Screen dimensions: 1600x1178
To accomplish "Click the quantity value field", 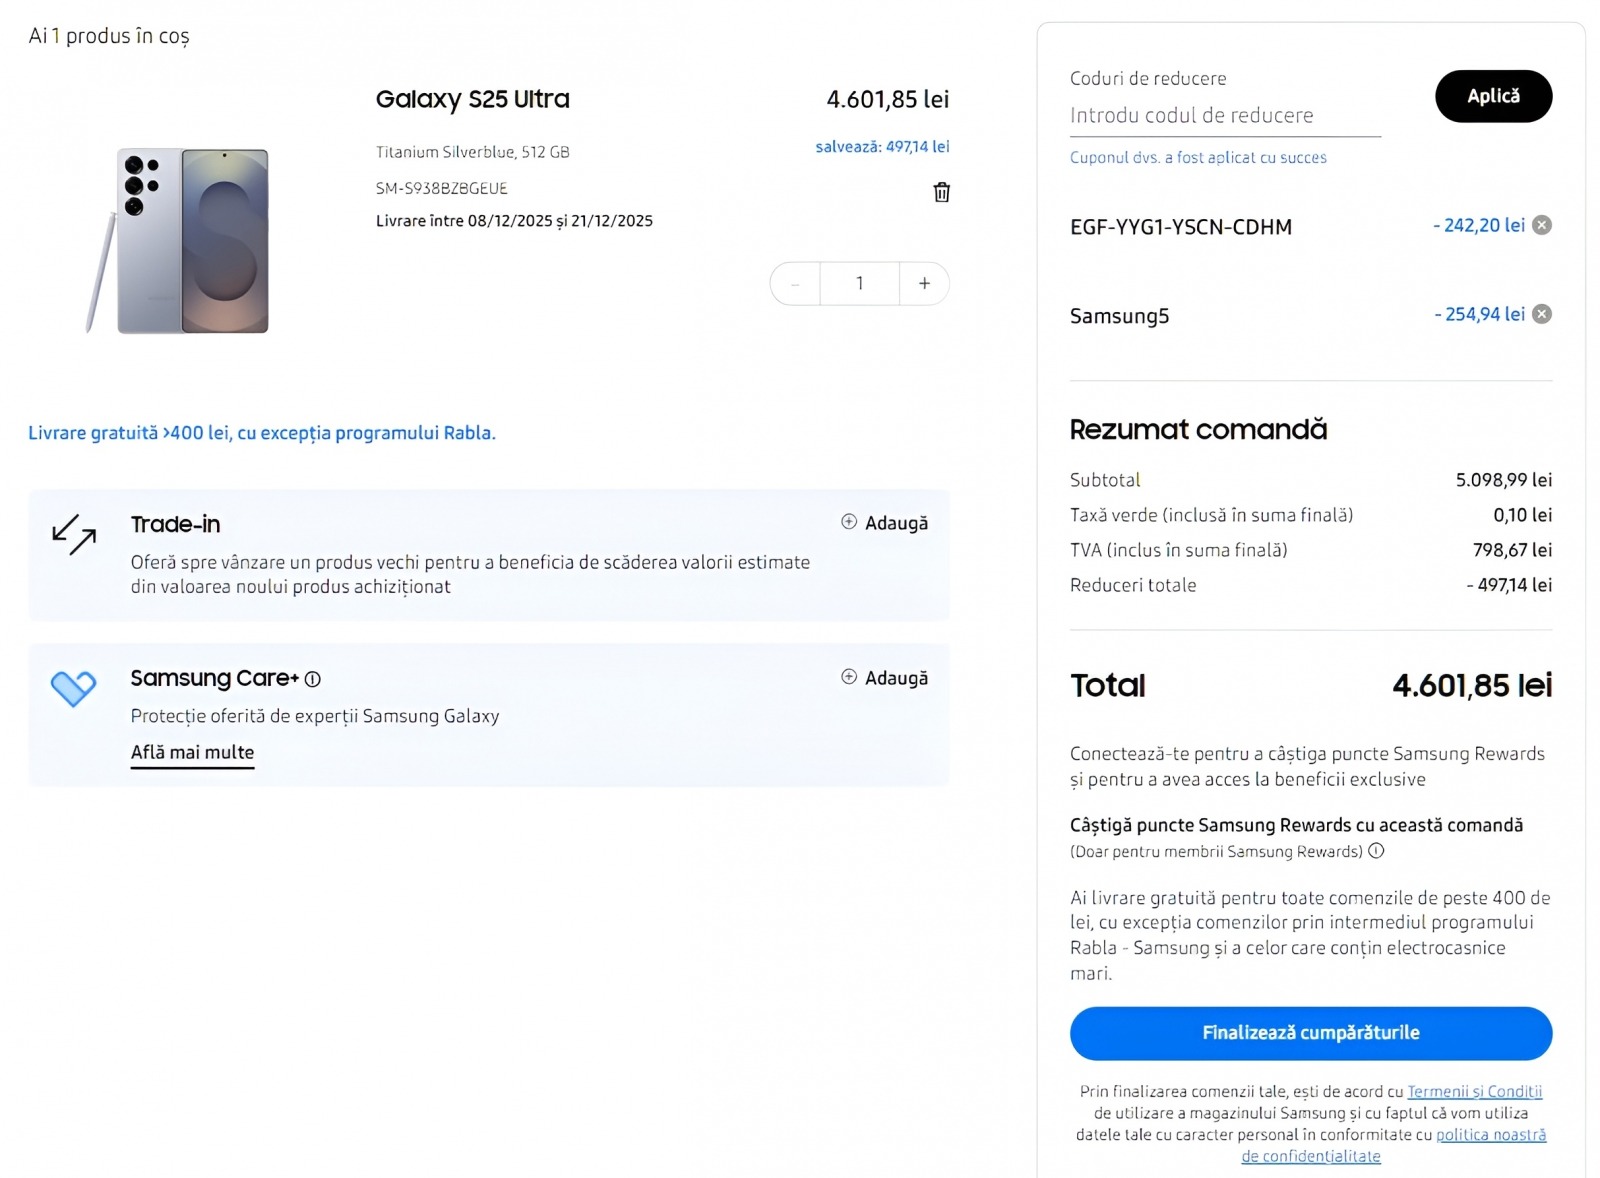I will (859, 284).
